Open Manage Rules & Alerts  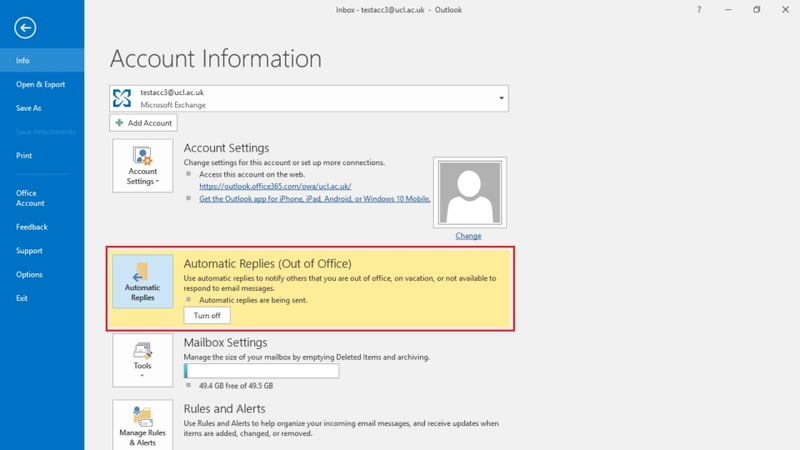[142, 425]
